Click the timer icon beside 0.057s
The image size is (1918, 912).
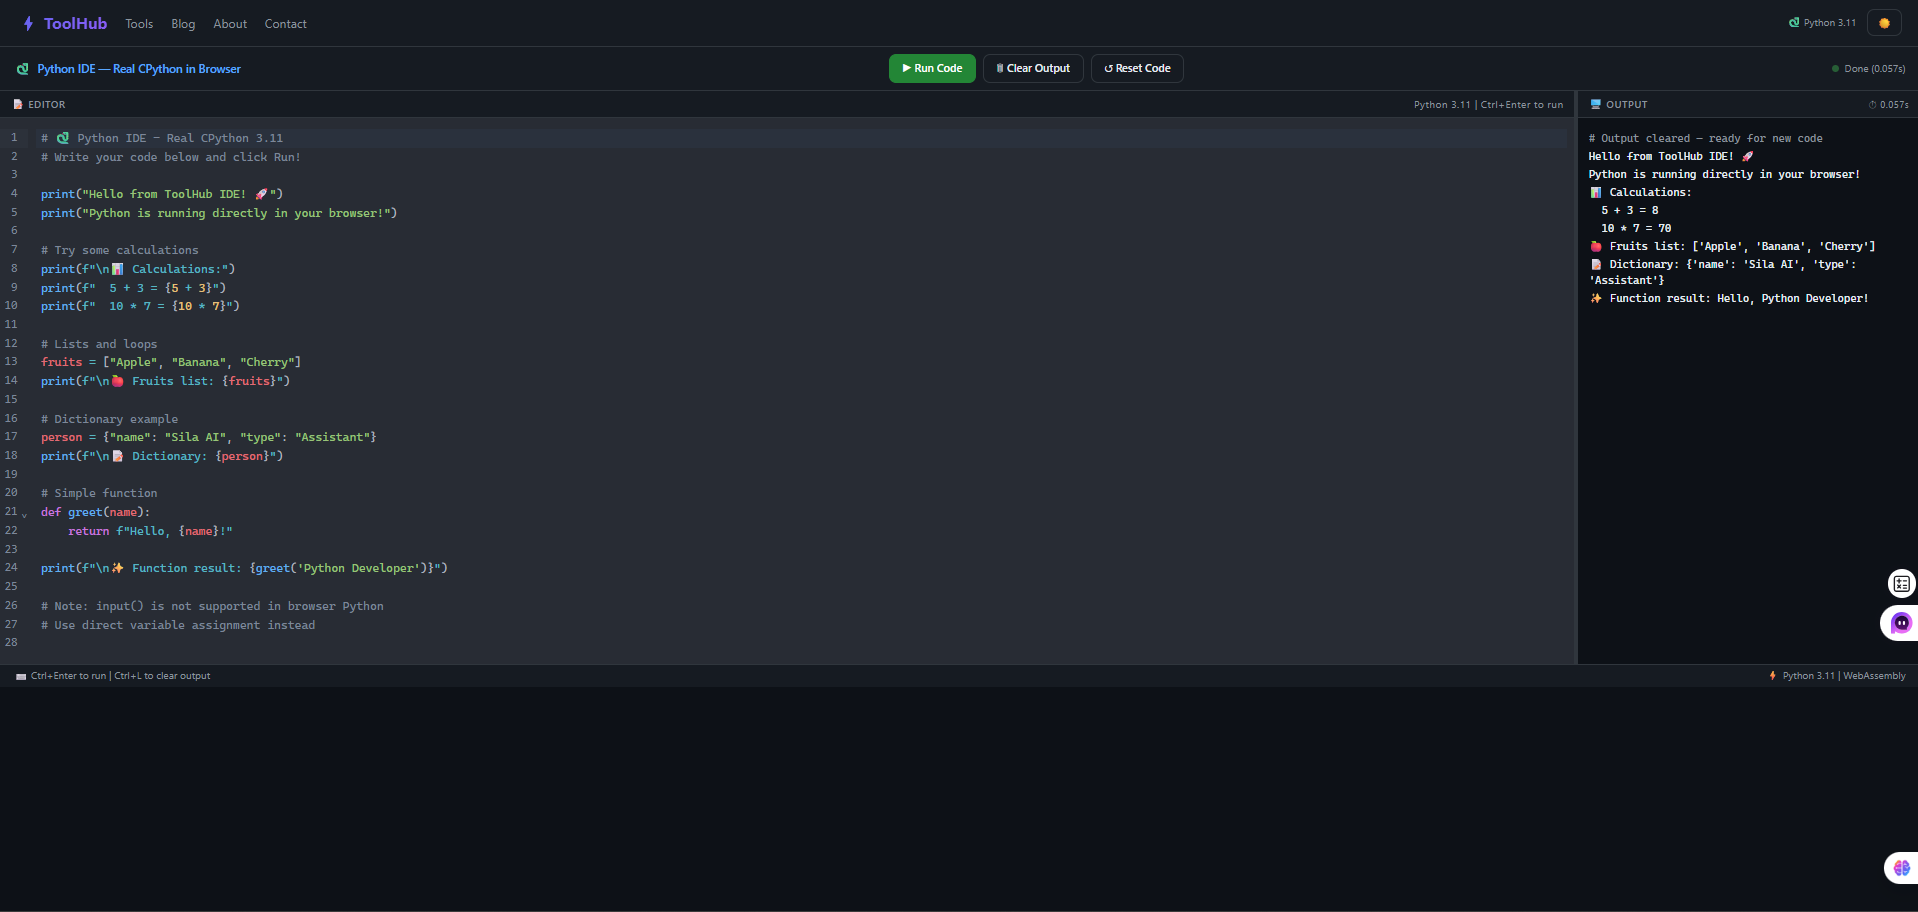click(1873, 105)
